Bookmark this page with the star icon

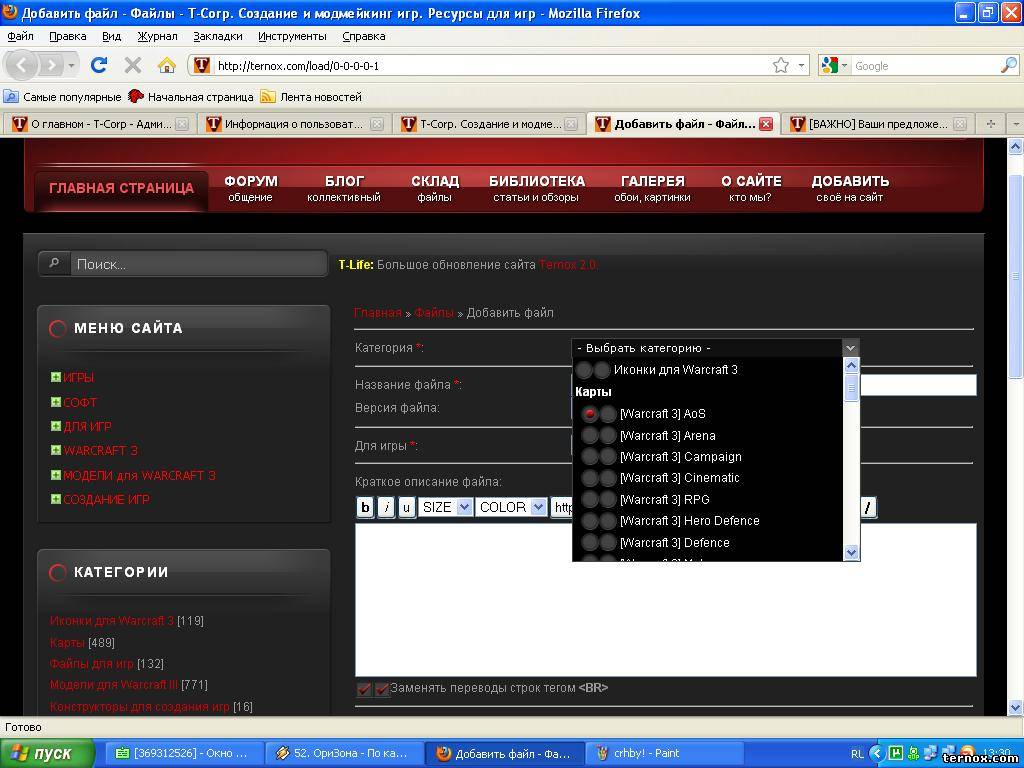780,65
